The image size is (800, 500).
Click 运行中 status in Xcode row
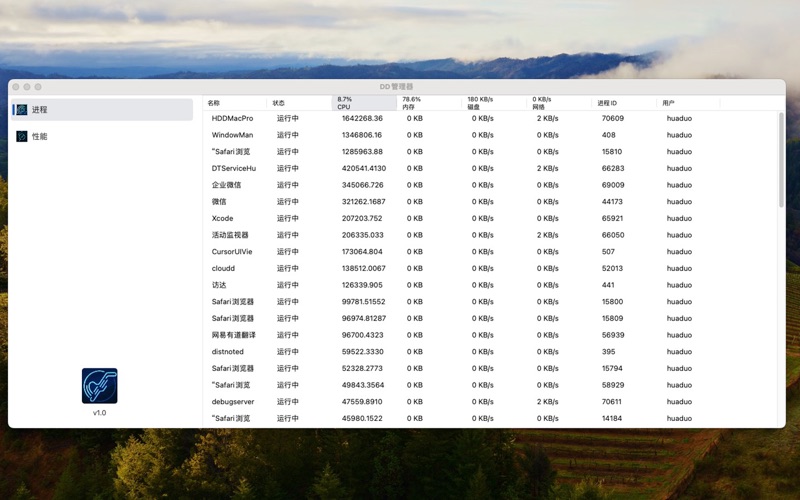pos(288,218)
